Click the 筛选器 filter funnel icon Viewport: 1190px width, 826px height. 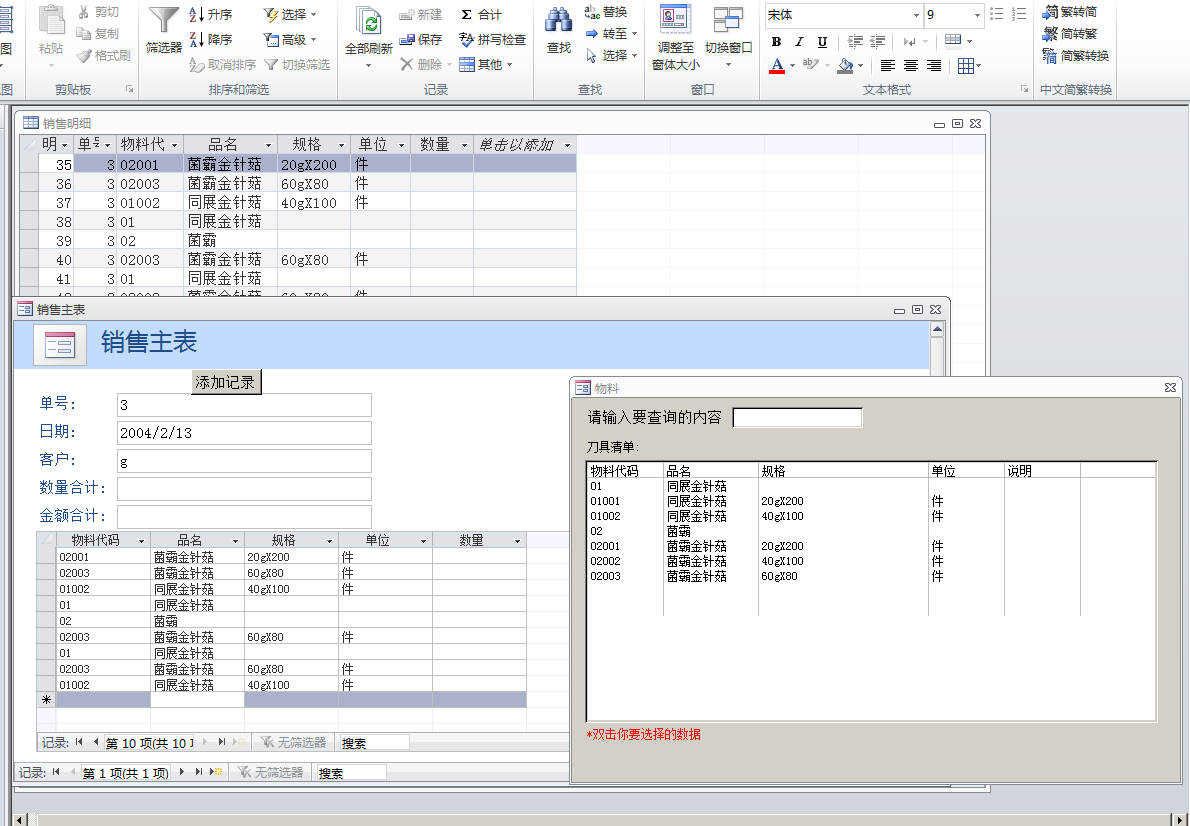pyautogui.click(x=164, y=20)
